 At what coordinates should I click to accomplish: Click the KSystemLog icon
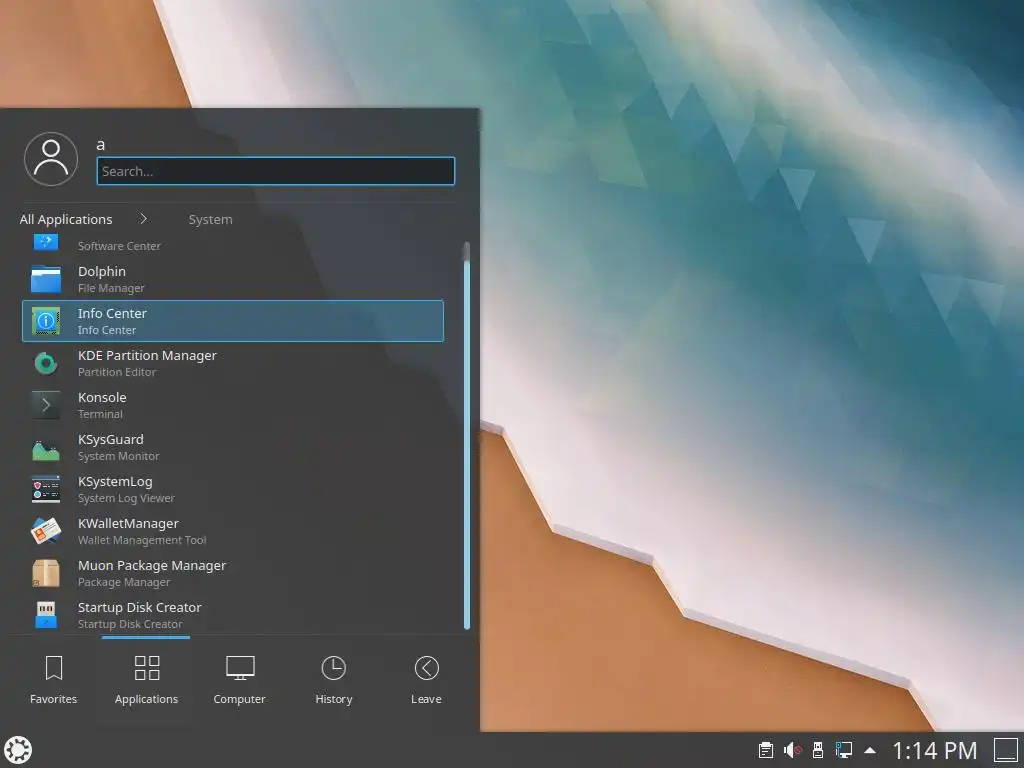(46, 489)
